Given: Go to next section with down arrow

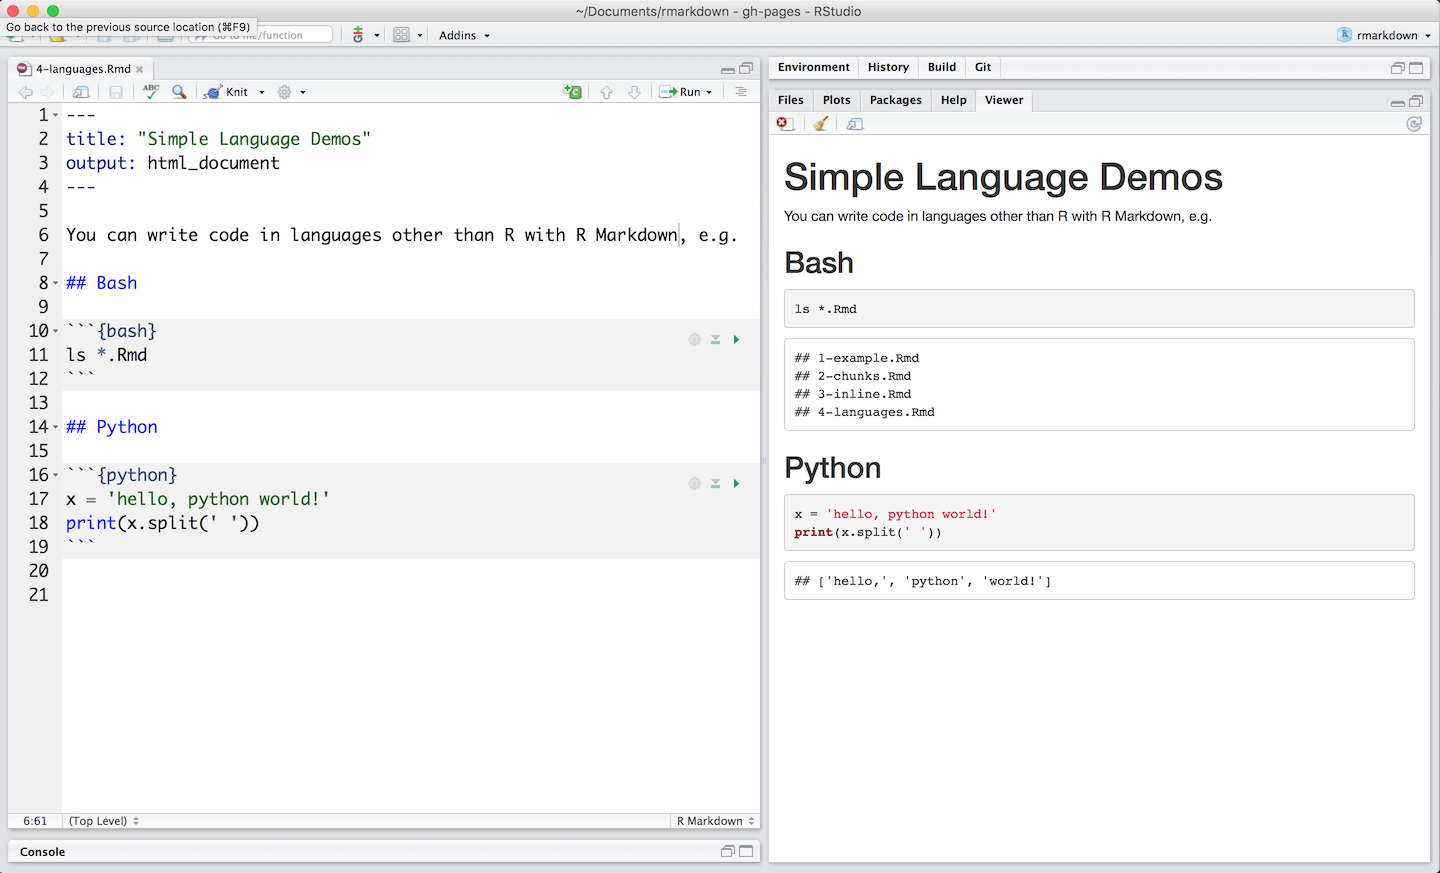Looking at the screenshot, I should pos(634,92).
